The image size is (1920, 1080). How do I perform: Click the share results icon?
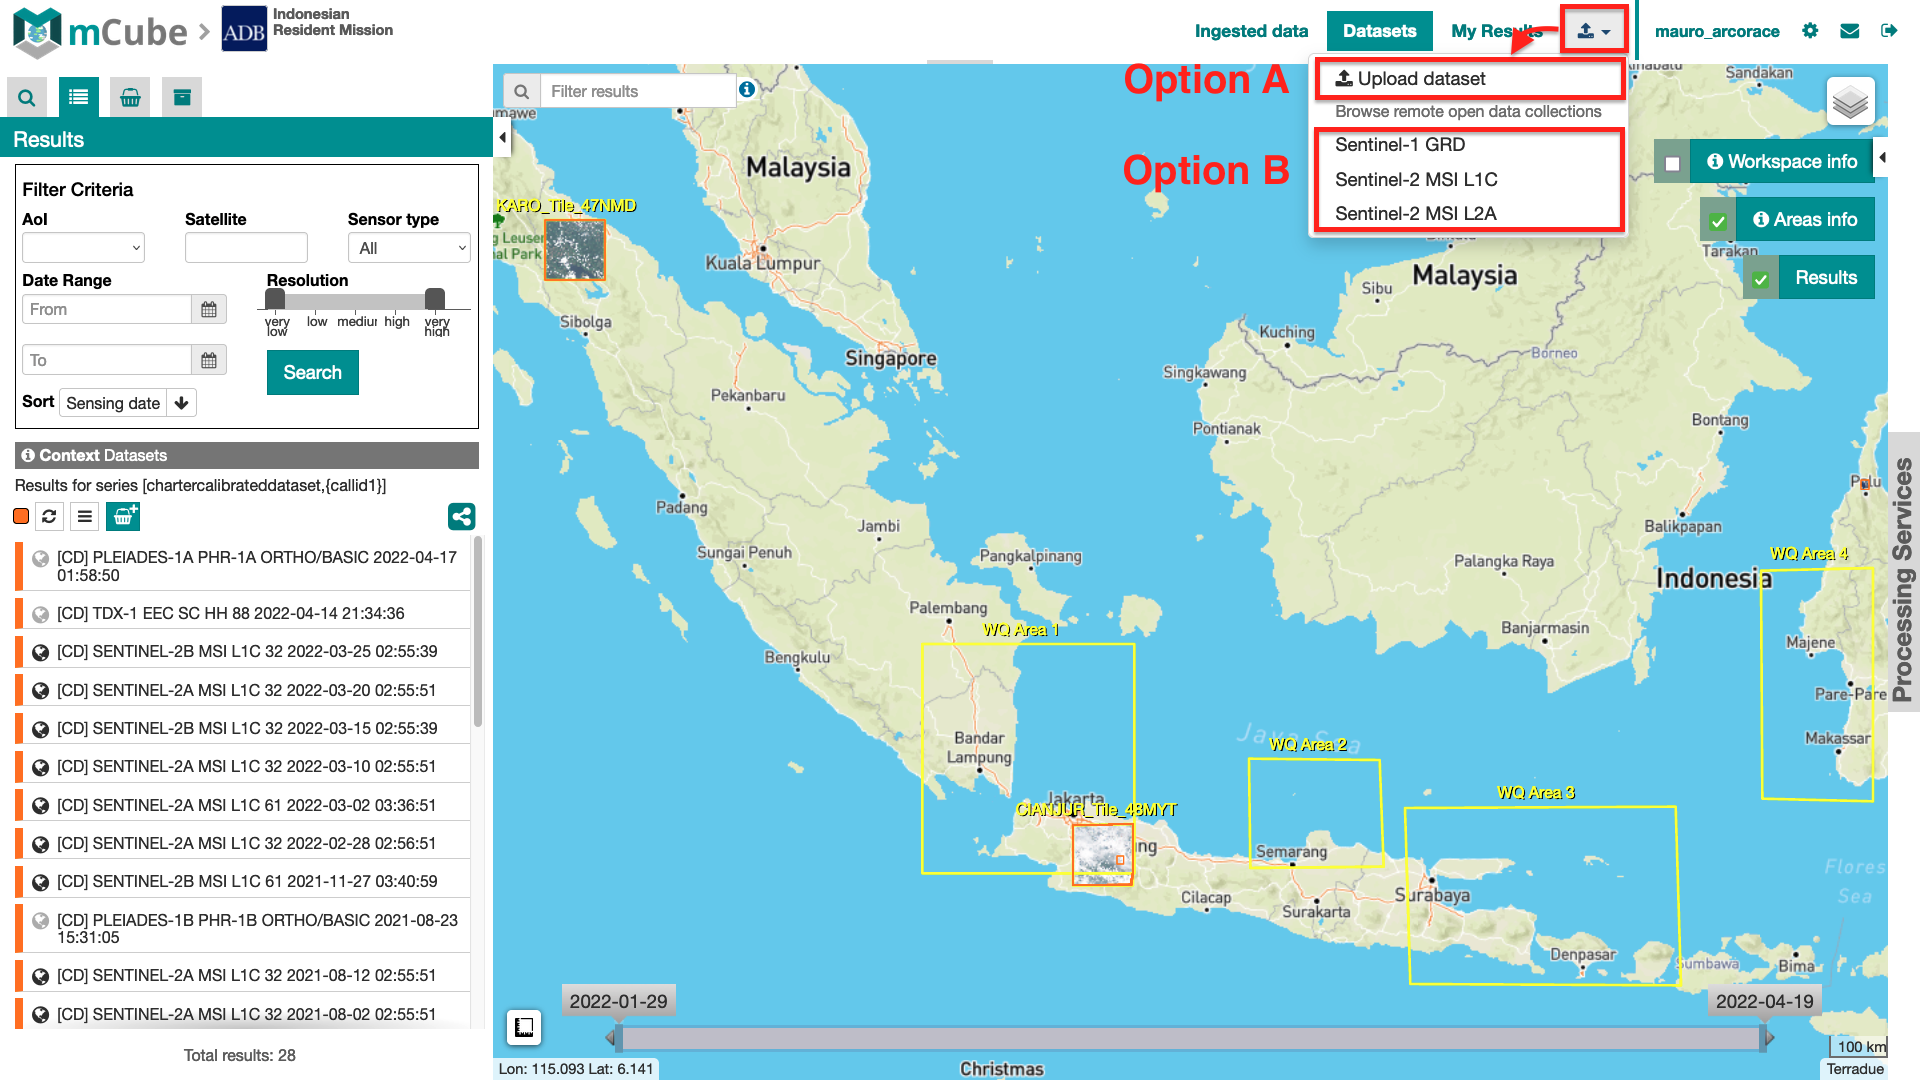(x=461, y=517)
